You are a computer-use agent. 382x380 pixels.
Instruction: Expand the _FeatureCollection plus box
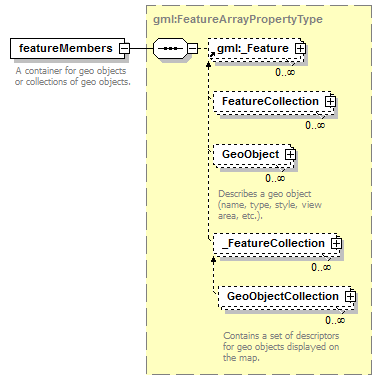coord(336,243)
